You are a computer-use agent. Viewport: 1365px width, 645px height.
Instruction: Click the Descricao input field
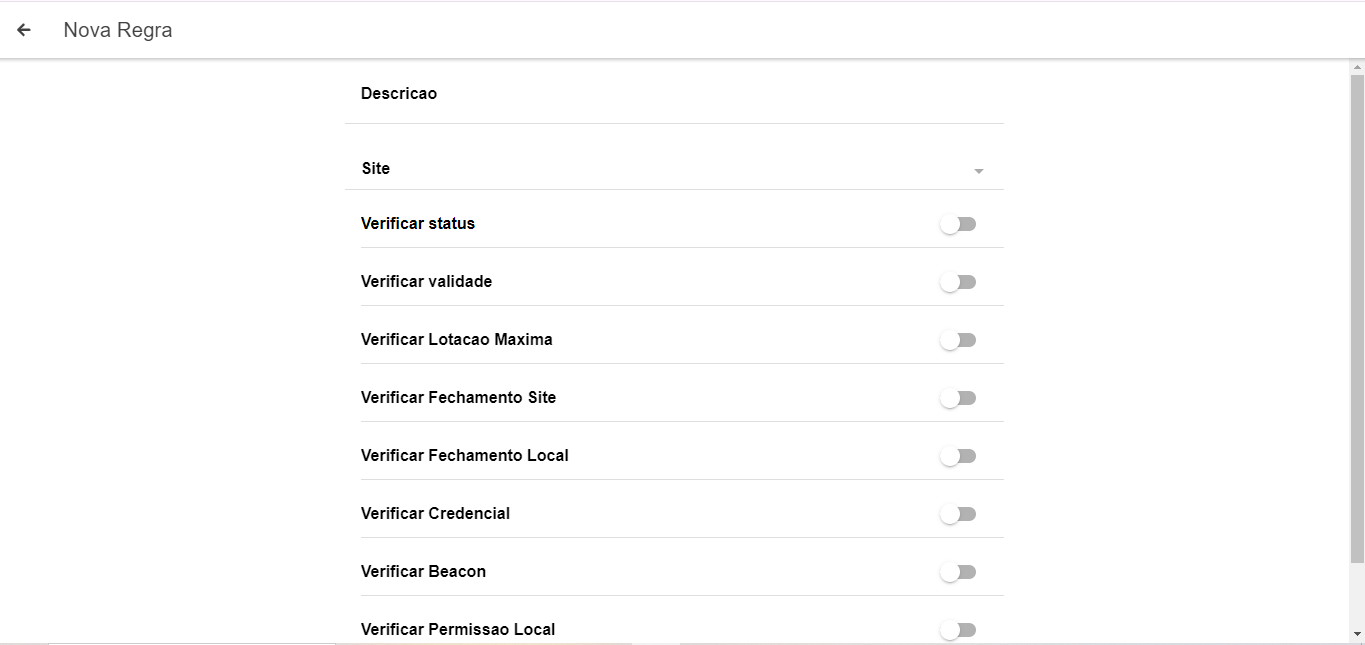(x=674, y=94)
